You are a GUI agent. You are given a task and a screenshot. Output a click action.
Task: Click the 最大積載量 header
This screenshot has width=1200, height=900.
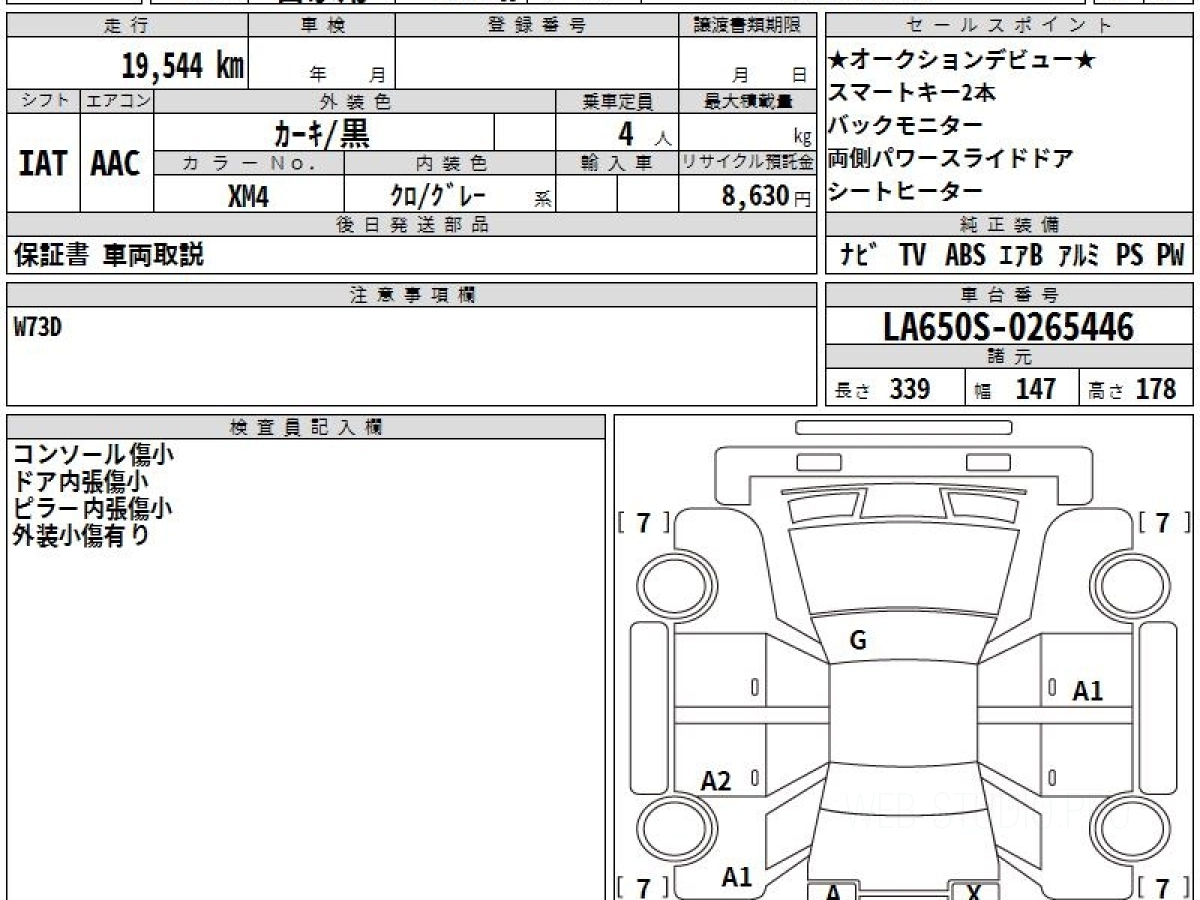click(x=747, y=101)
